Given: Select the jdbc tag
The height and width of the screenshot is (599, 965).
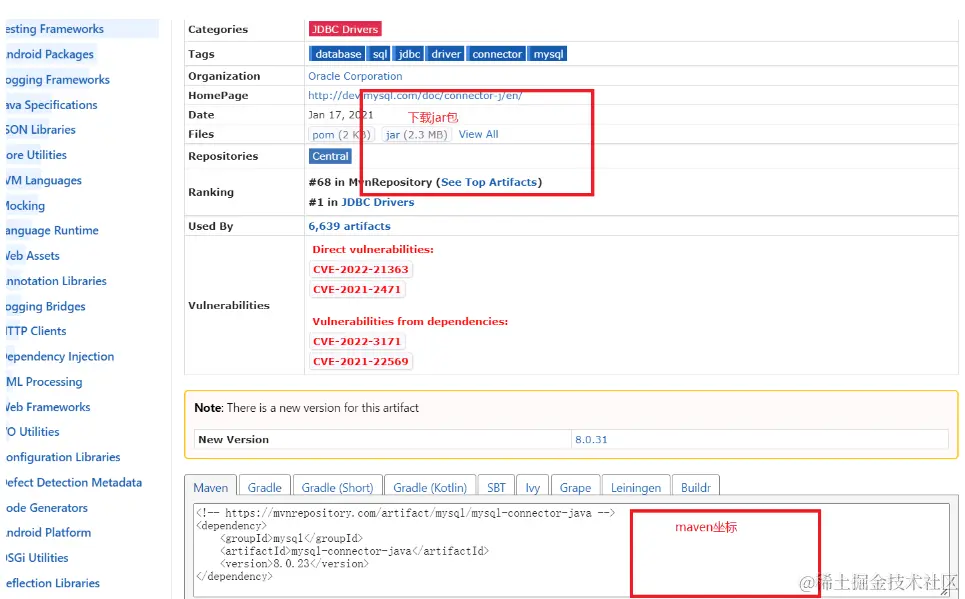Looking at the screenshot, I should (409, 54).
